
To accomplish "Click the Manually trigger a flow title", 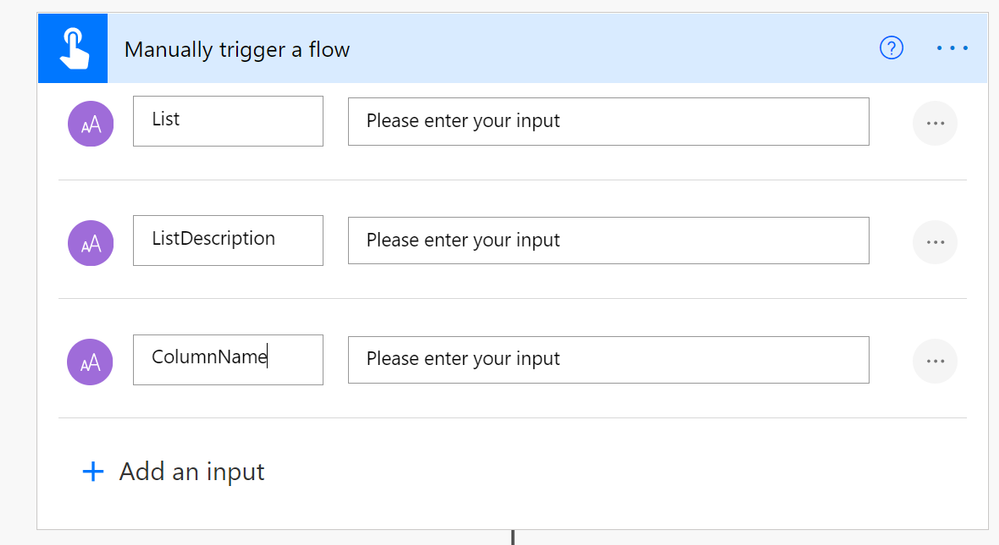I will [x=237, y=49].
